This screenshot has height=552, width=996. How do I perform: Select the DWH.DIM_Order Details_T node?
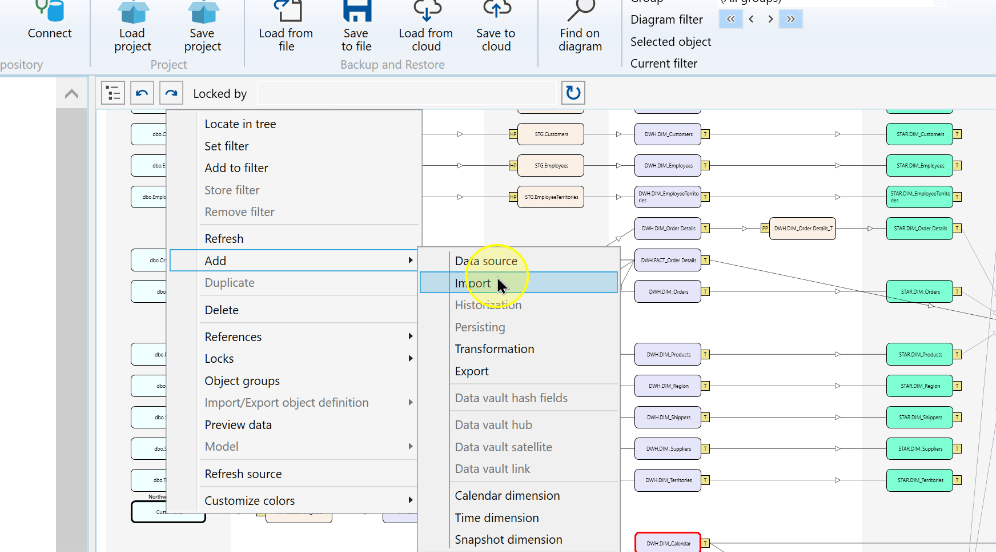[802, 228]
